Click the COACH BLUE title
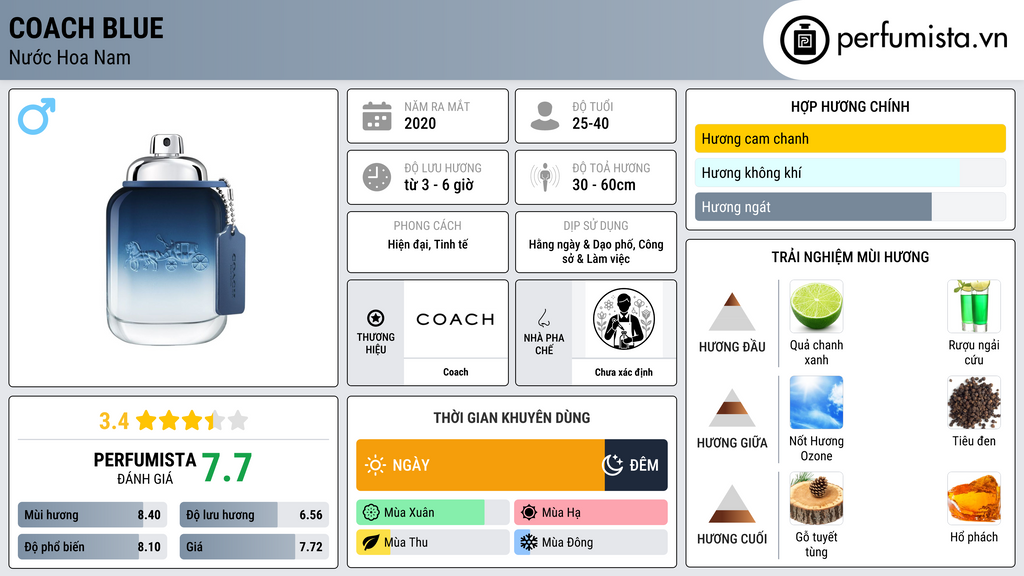The height and width of the screenshot is (576, 1024). point(86,28)
